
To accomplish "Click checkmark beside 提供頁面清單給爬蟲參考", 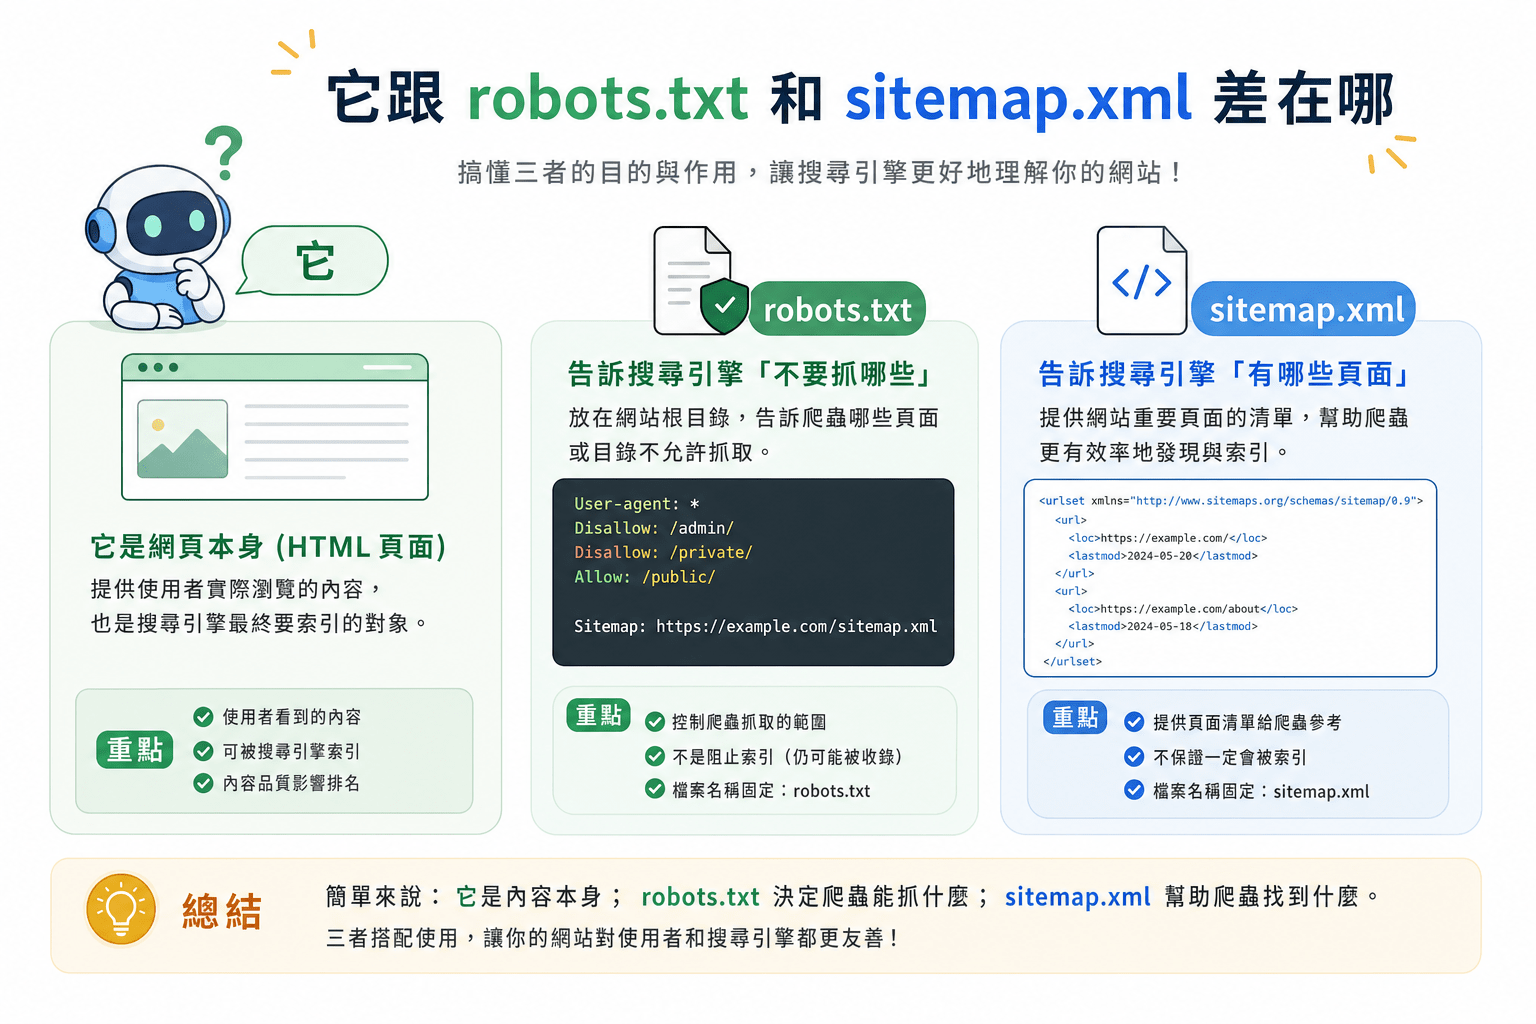I will [1134, 722].
